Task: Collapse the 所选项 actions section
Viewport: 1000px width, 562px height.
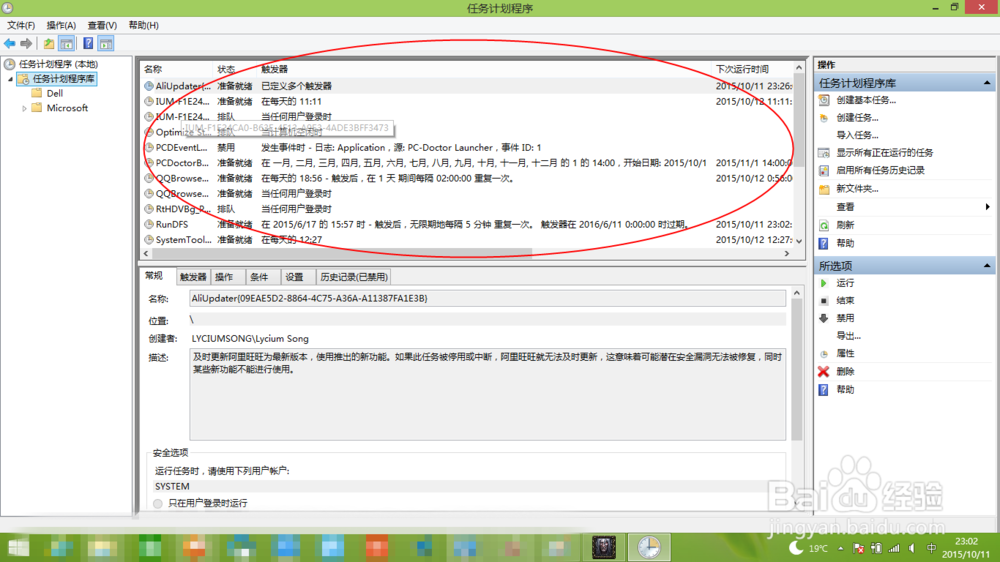Action: point(987,265)
